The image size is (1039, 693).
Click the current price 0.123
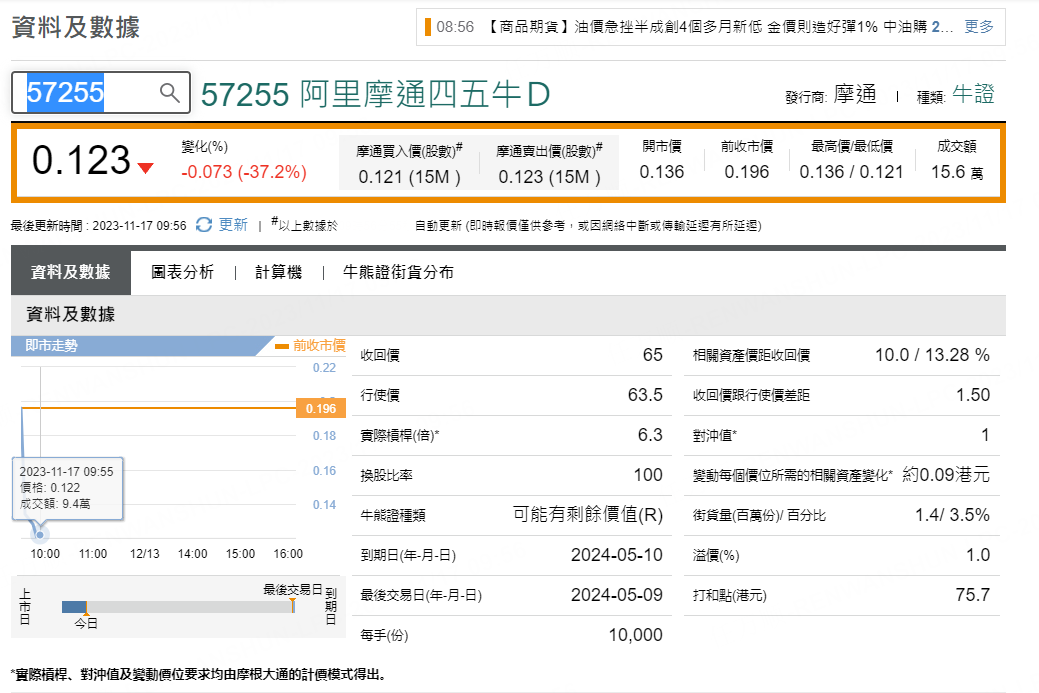coord(81,160)
